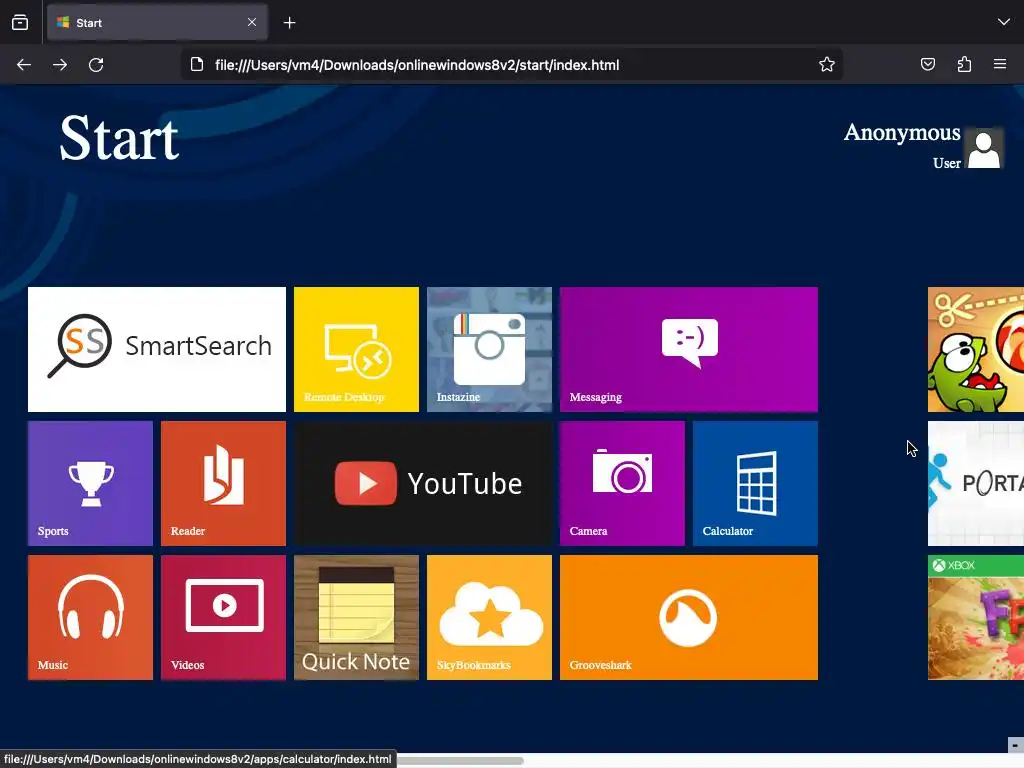Screen dimensions: 1024x768
Task: Open the browser hamburger menu
Action: pyautogui.click(x=1000, y=64)
